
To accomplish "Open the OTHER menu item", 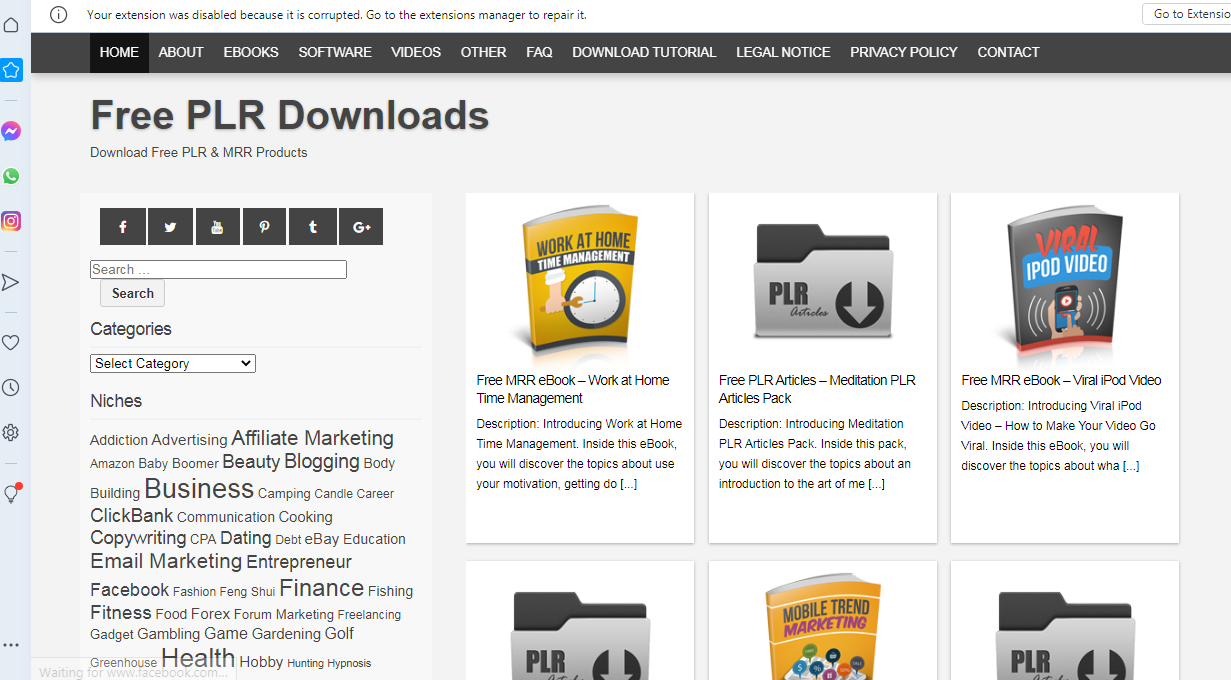I will [x=483, y=52].
